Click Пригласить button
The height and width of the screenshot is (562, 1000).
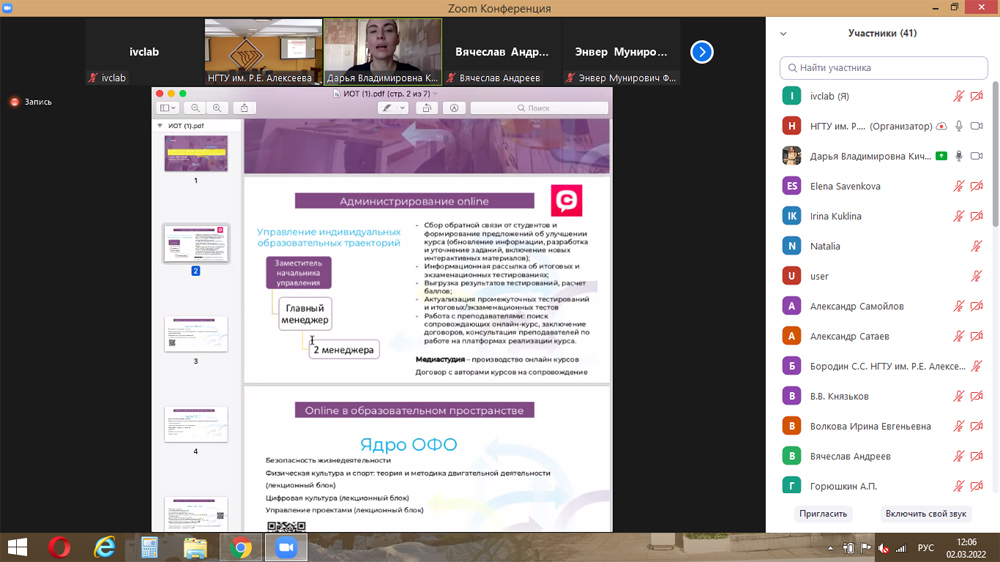[x=823, y=514]
